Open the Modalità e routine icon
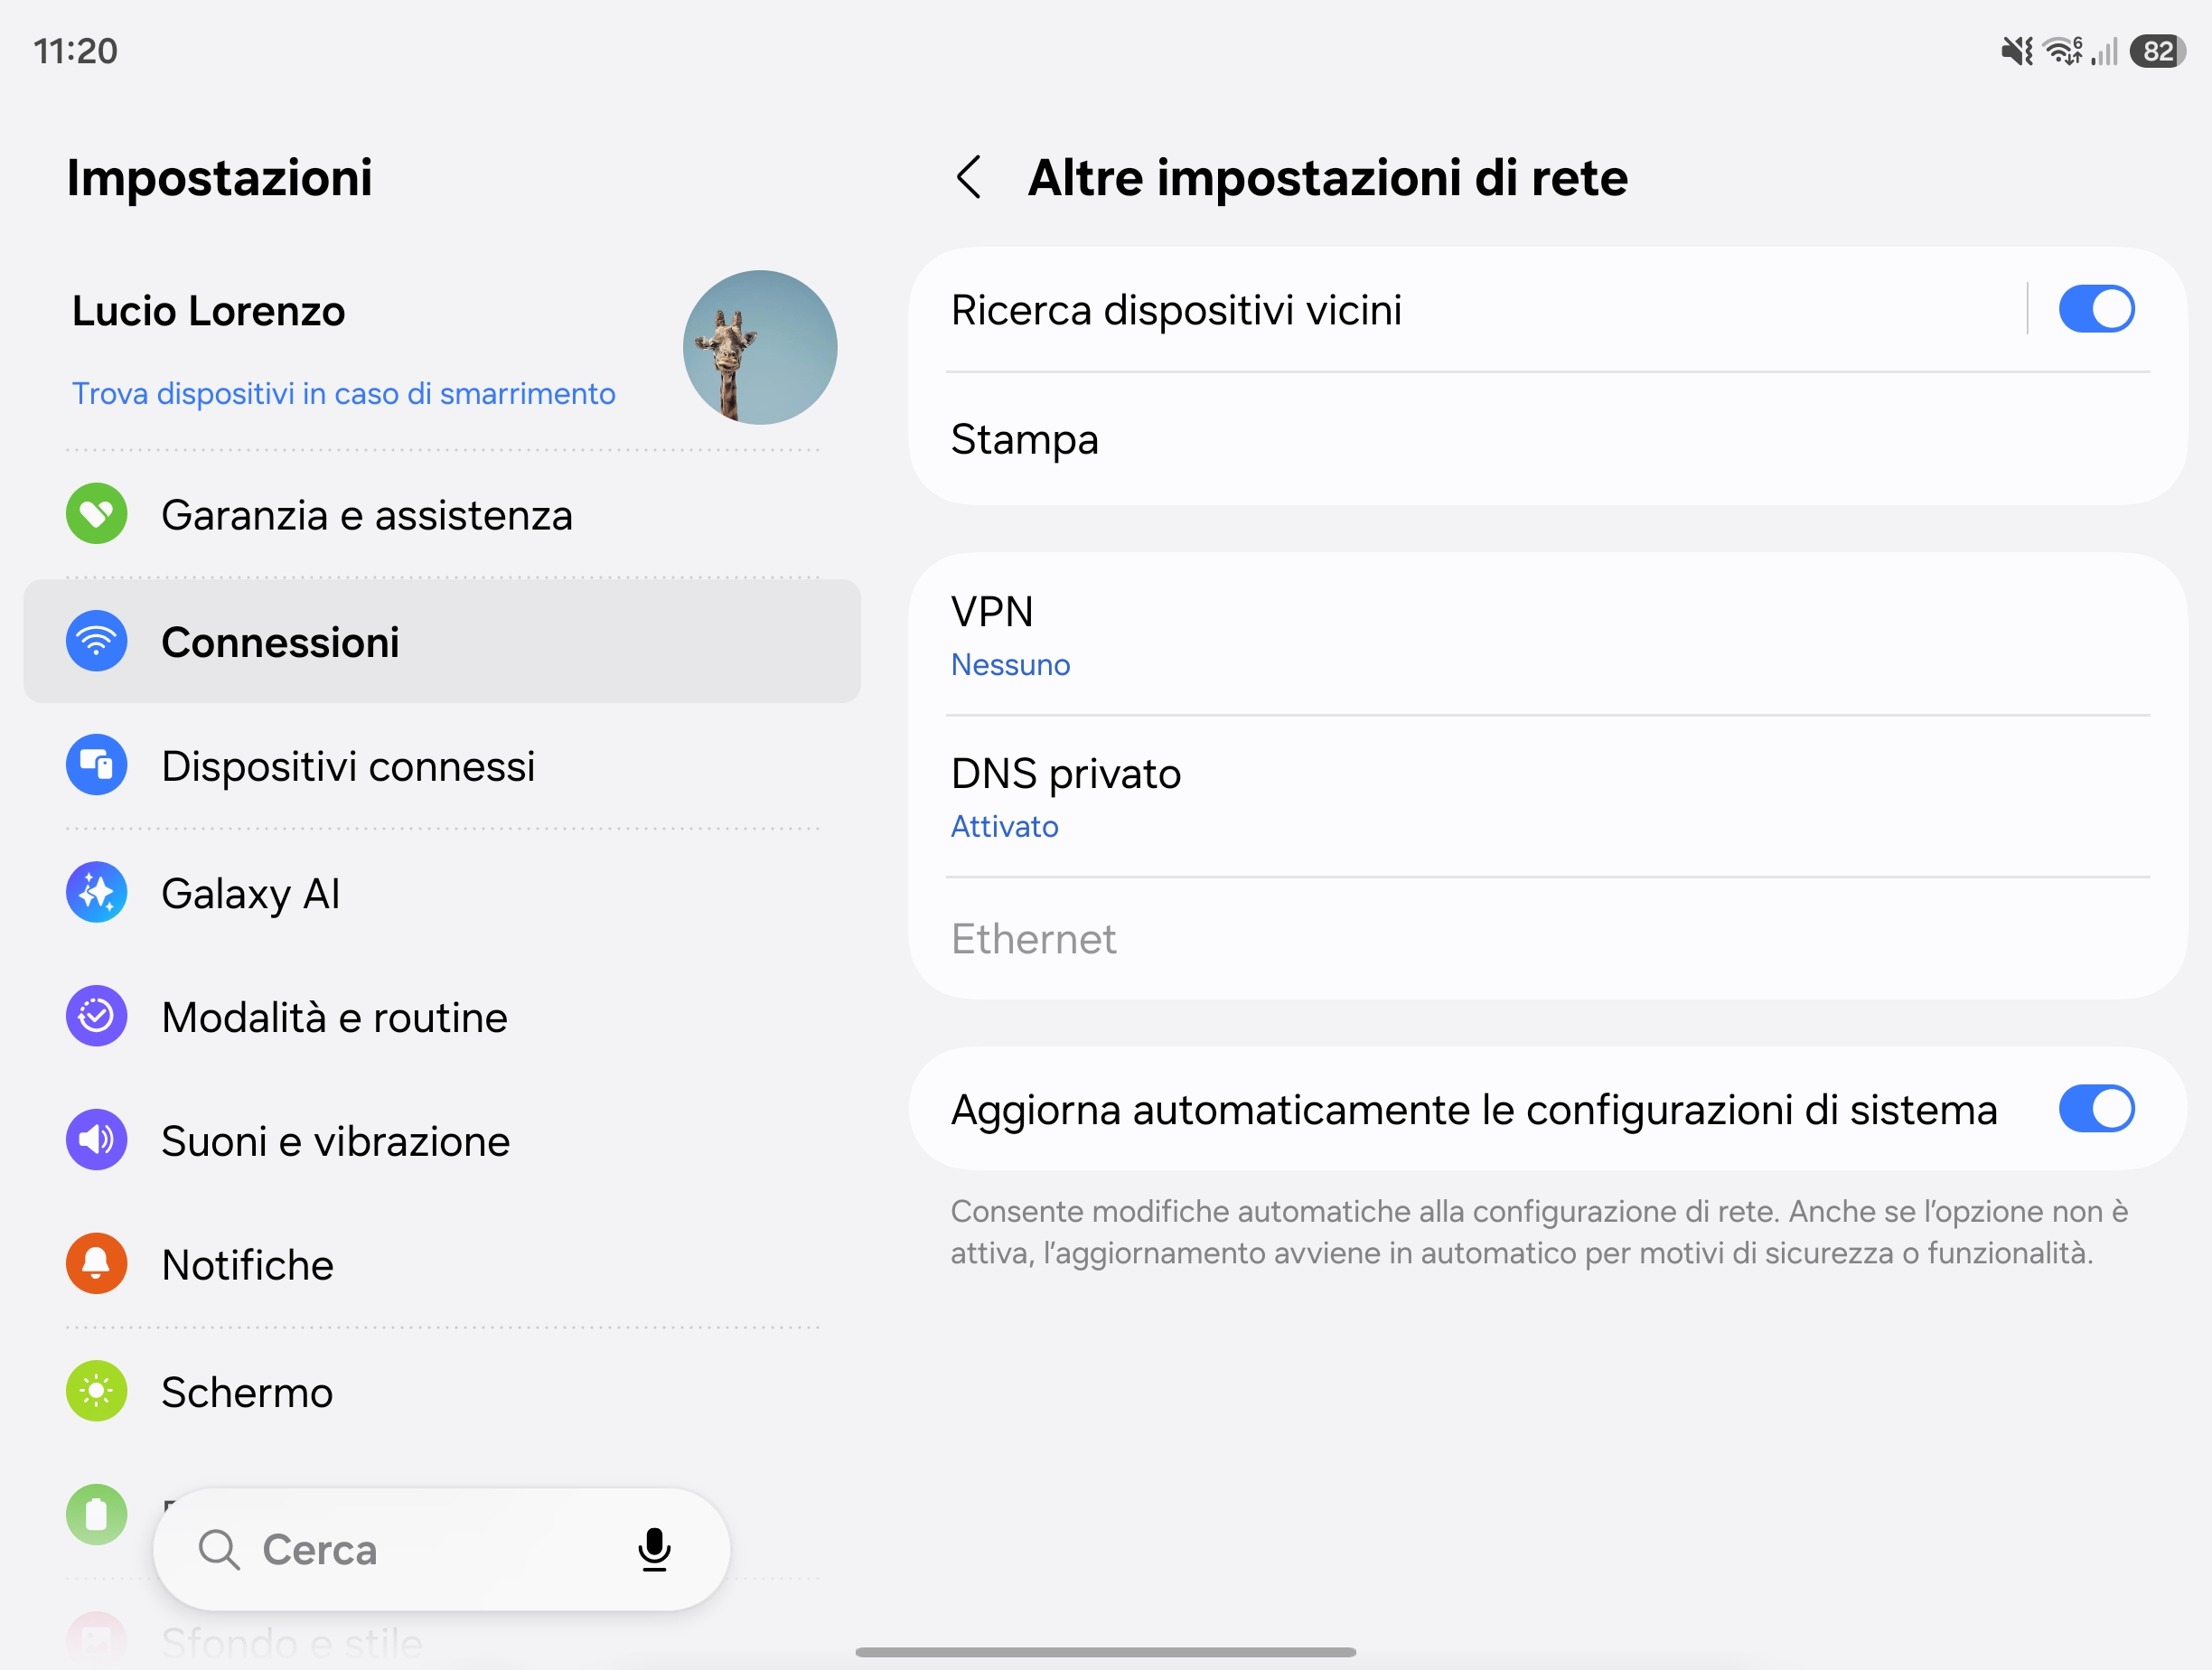 pos(97,1016)
